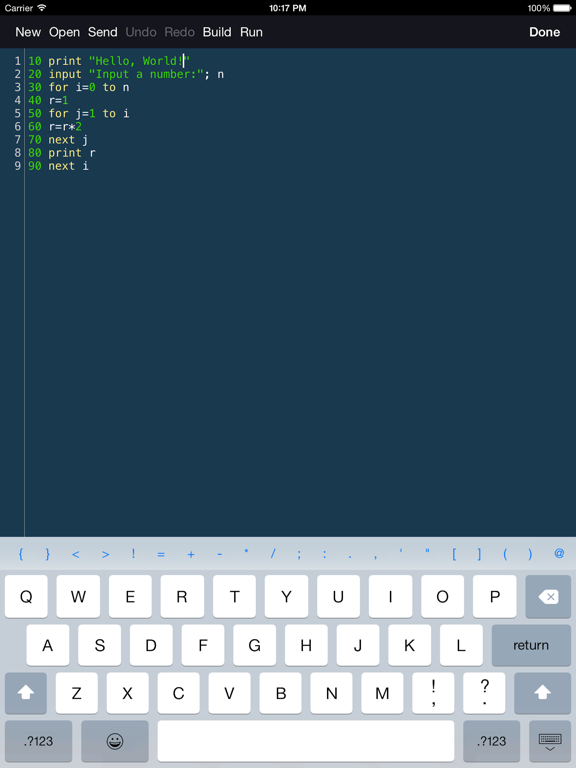Select Open in the top toolbar

point(64,32)
